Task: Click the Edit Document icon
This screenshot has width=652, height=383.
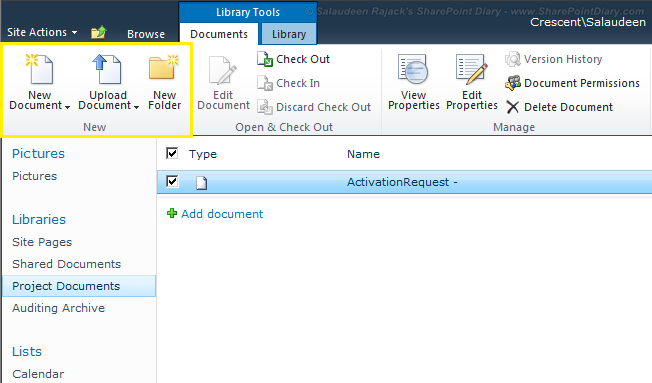Action: [223, 71]
